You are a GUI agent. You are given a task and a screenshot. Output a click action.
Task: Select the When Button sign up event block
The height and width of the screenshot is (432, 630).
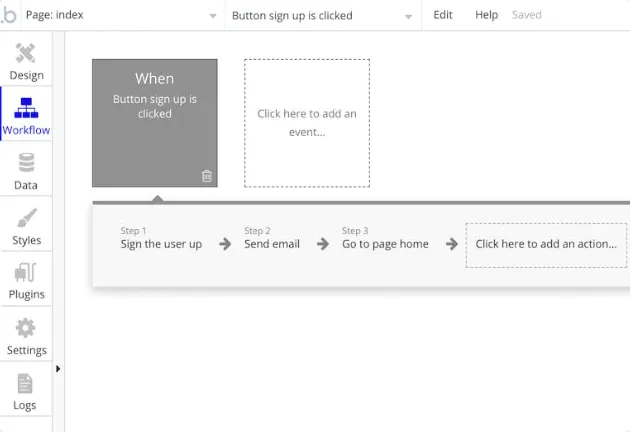(155, 123)
